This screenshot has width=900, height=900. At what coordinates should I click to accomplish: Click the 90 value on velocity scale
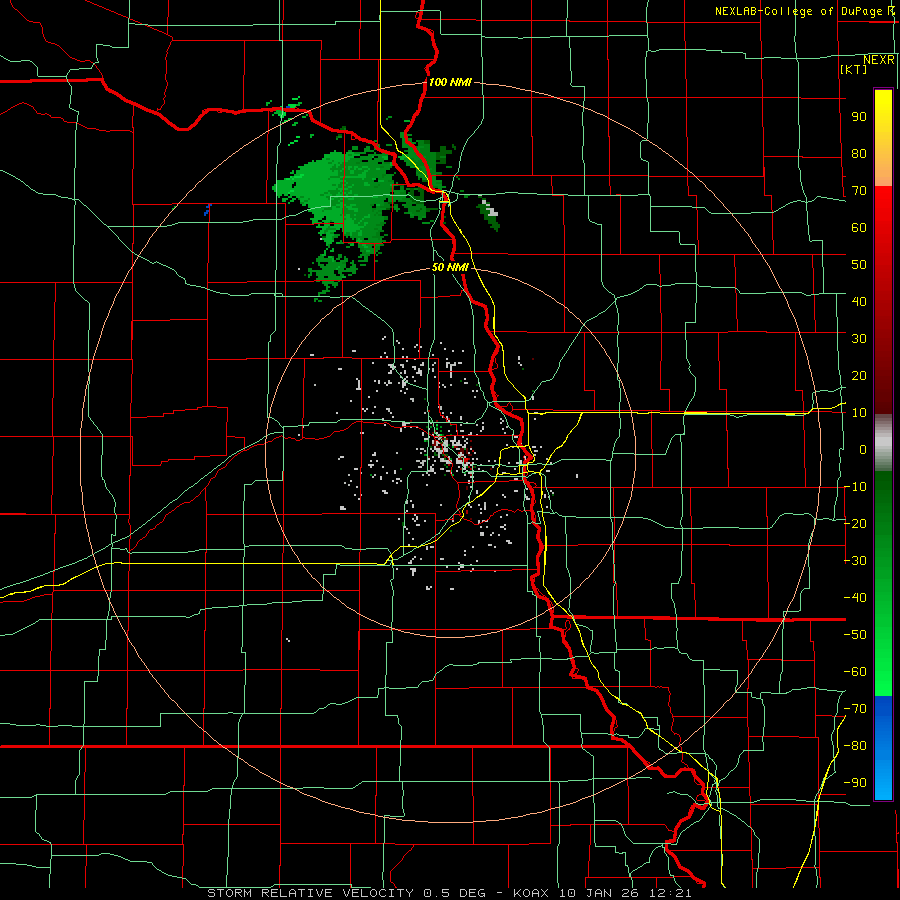click(x=859, y=117)
